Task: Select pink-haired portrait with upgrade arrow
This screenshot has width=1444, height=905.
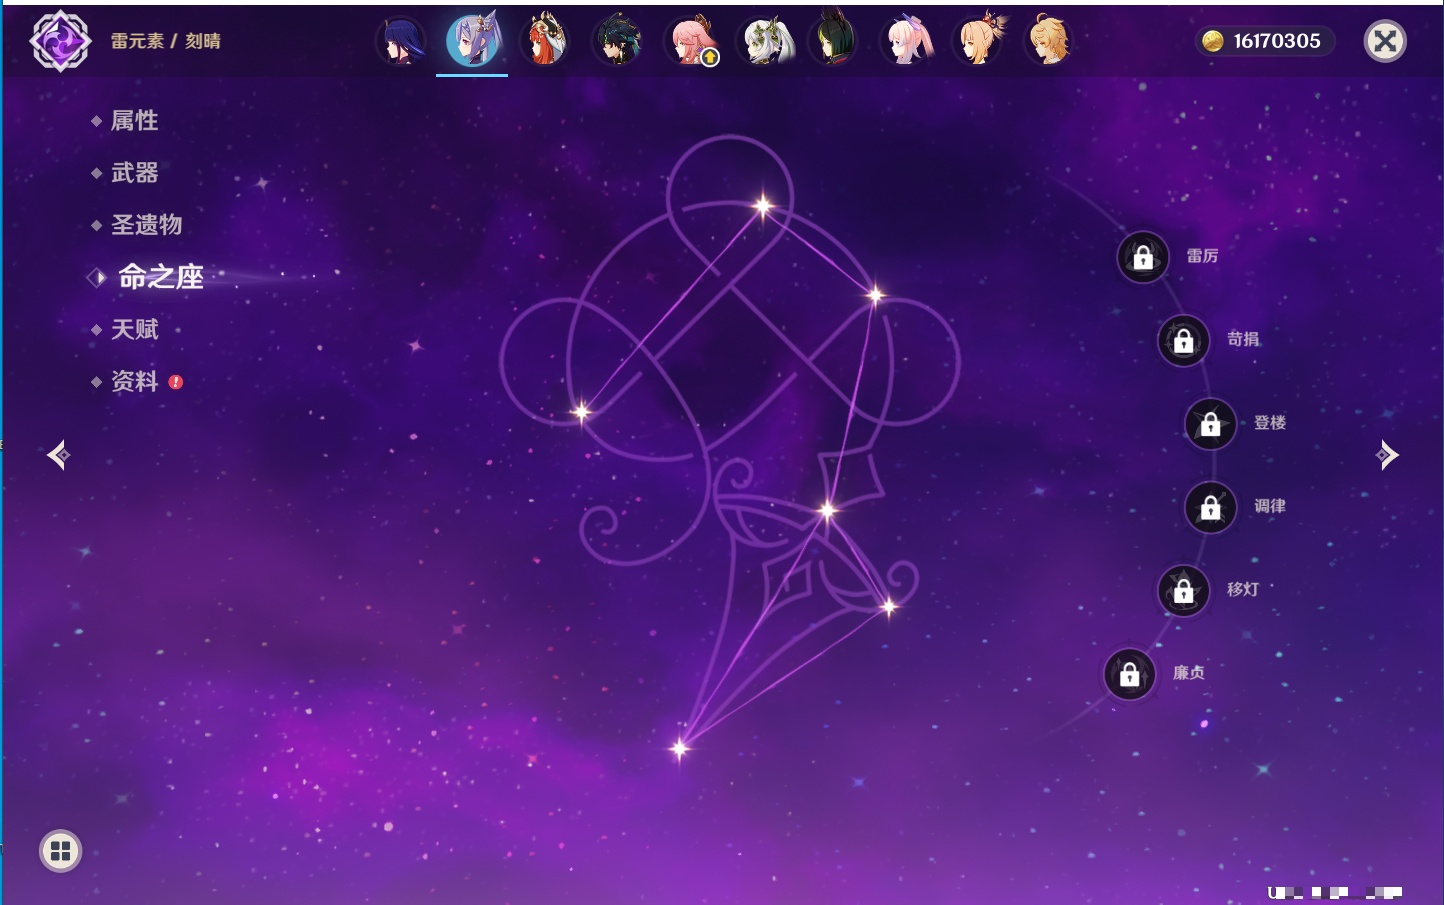Action: pos(690,41)
